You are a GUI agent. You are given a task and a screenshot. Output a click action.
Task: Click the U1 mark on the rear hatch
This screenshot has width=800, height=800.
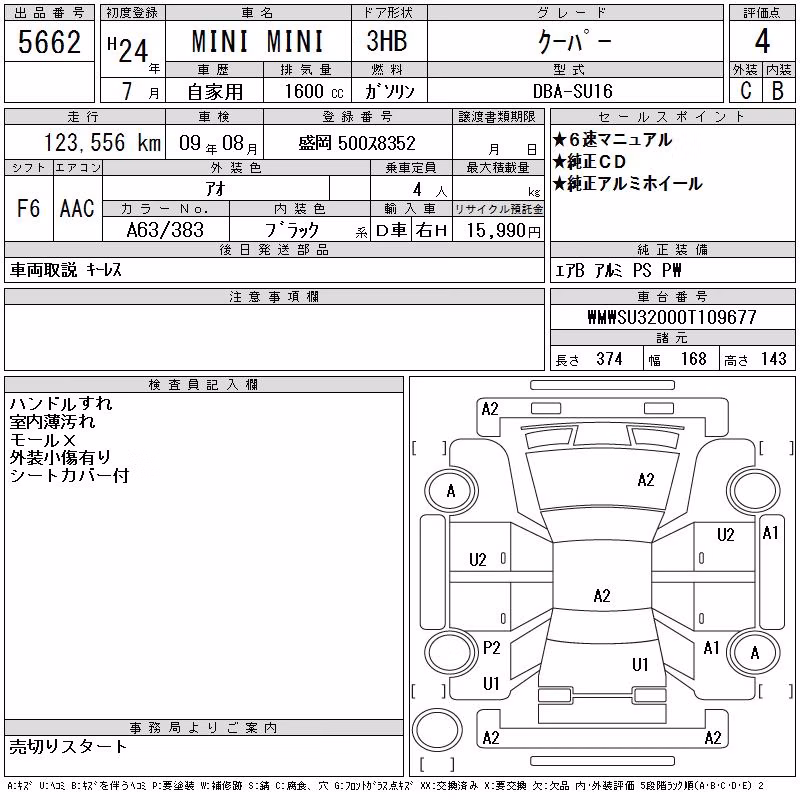[640, 664]
